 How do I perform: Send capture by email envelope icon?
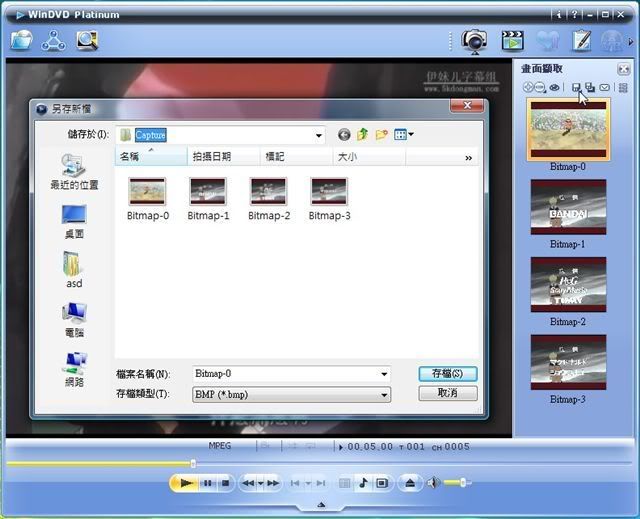tap(604, 87)
